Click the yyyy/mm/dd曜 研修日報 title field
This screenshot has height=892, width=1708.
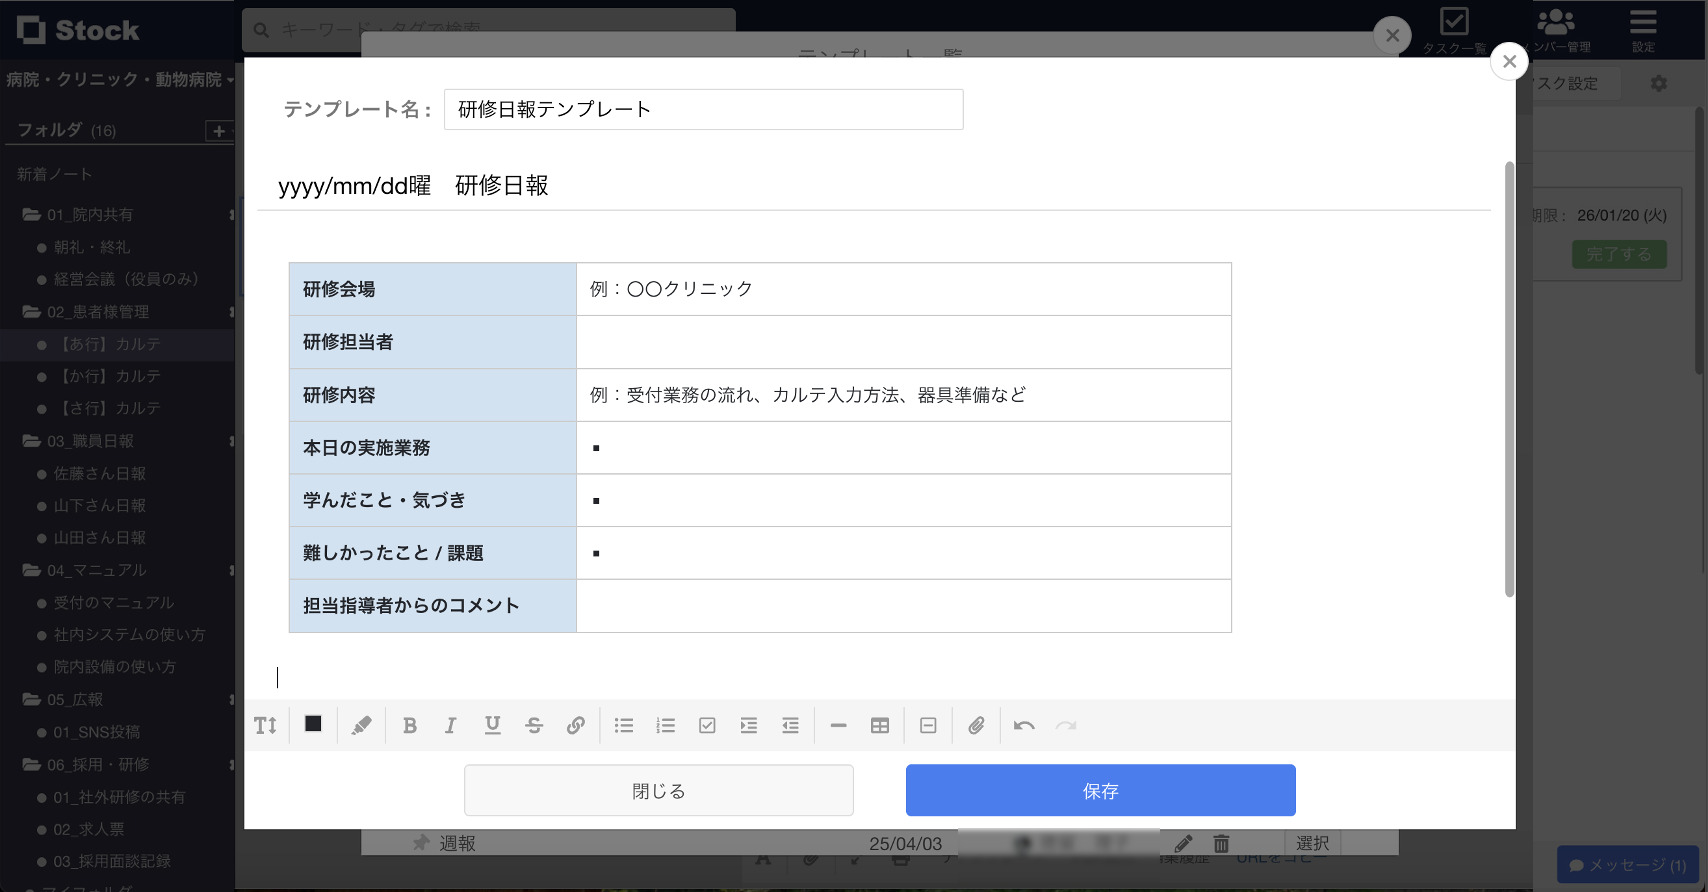pos(874,186)
